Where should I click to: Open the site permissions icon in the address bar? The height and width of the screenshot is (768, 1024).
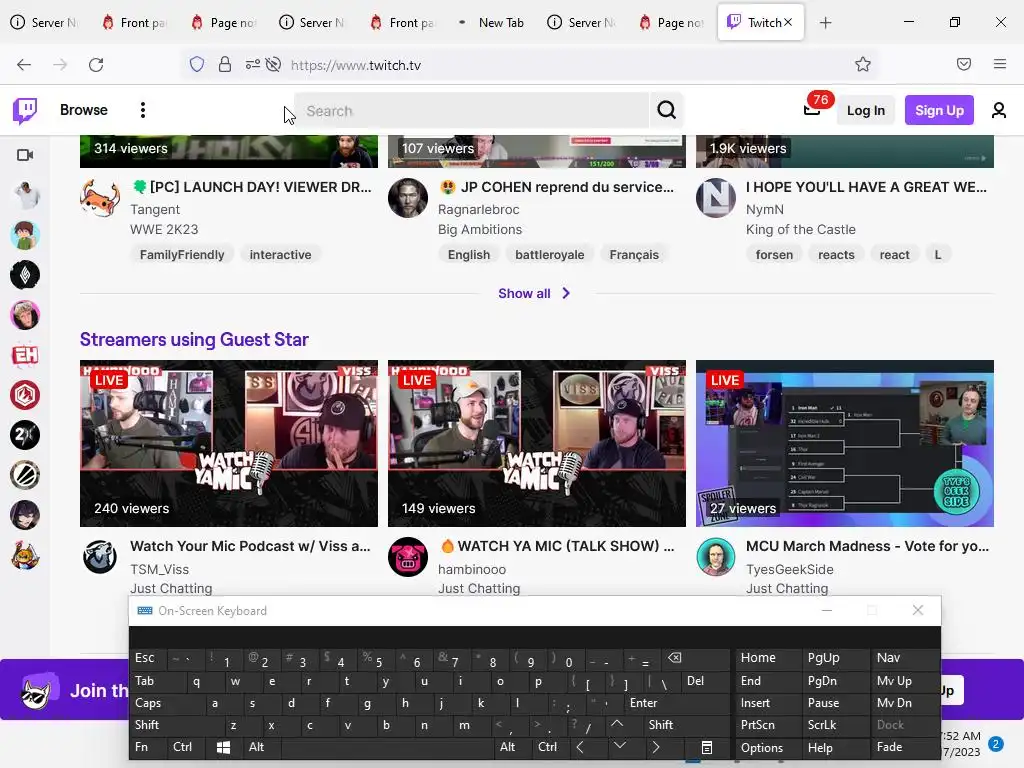pyautogui.click(x=253, y=65)
